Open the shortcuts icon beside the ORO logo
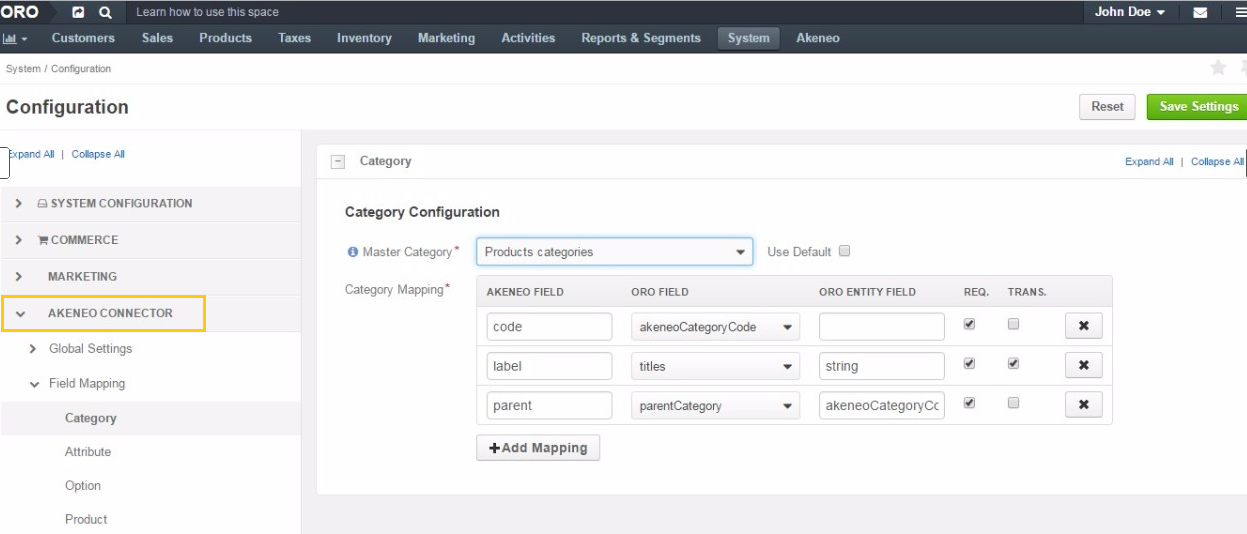The height and width of the screenshot is (534, 1247). (x=79, y=12)
